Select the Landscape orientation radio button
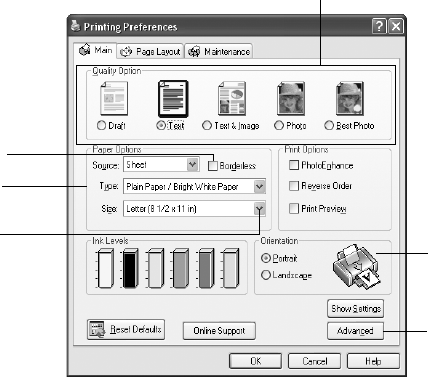This screenshot has height=377, width=428. pyautogui.click(x=266, y=275)
